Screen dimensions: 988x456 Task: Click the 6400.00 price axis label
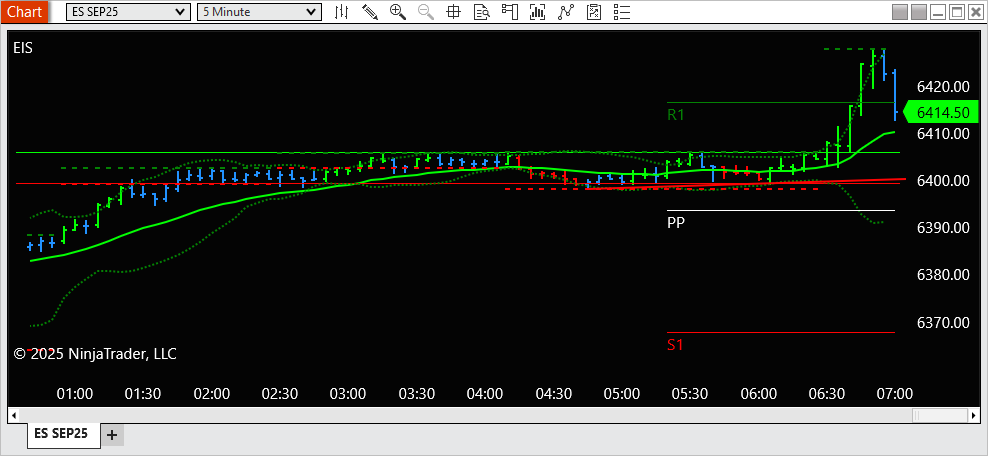click(943, 181)
